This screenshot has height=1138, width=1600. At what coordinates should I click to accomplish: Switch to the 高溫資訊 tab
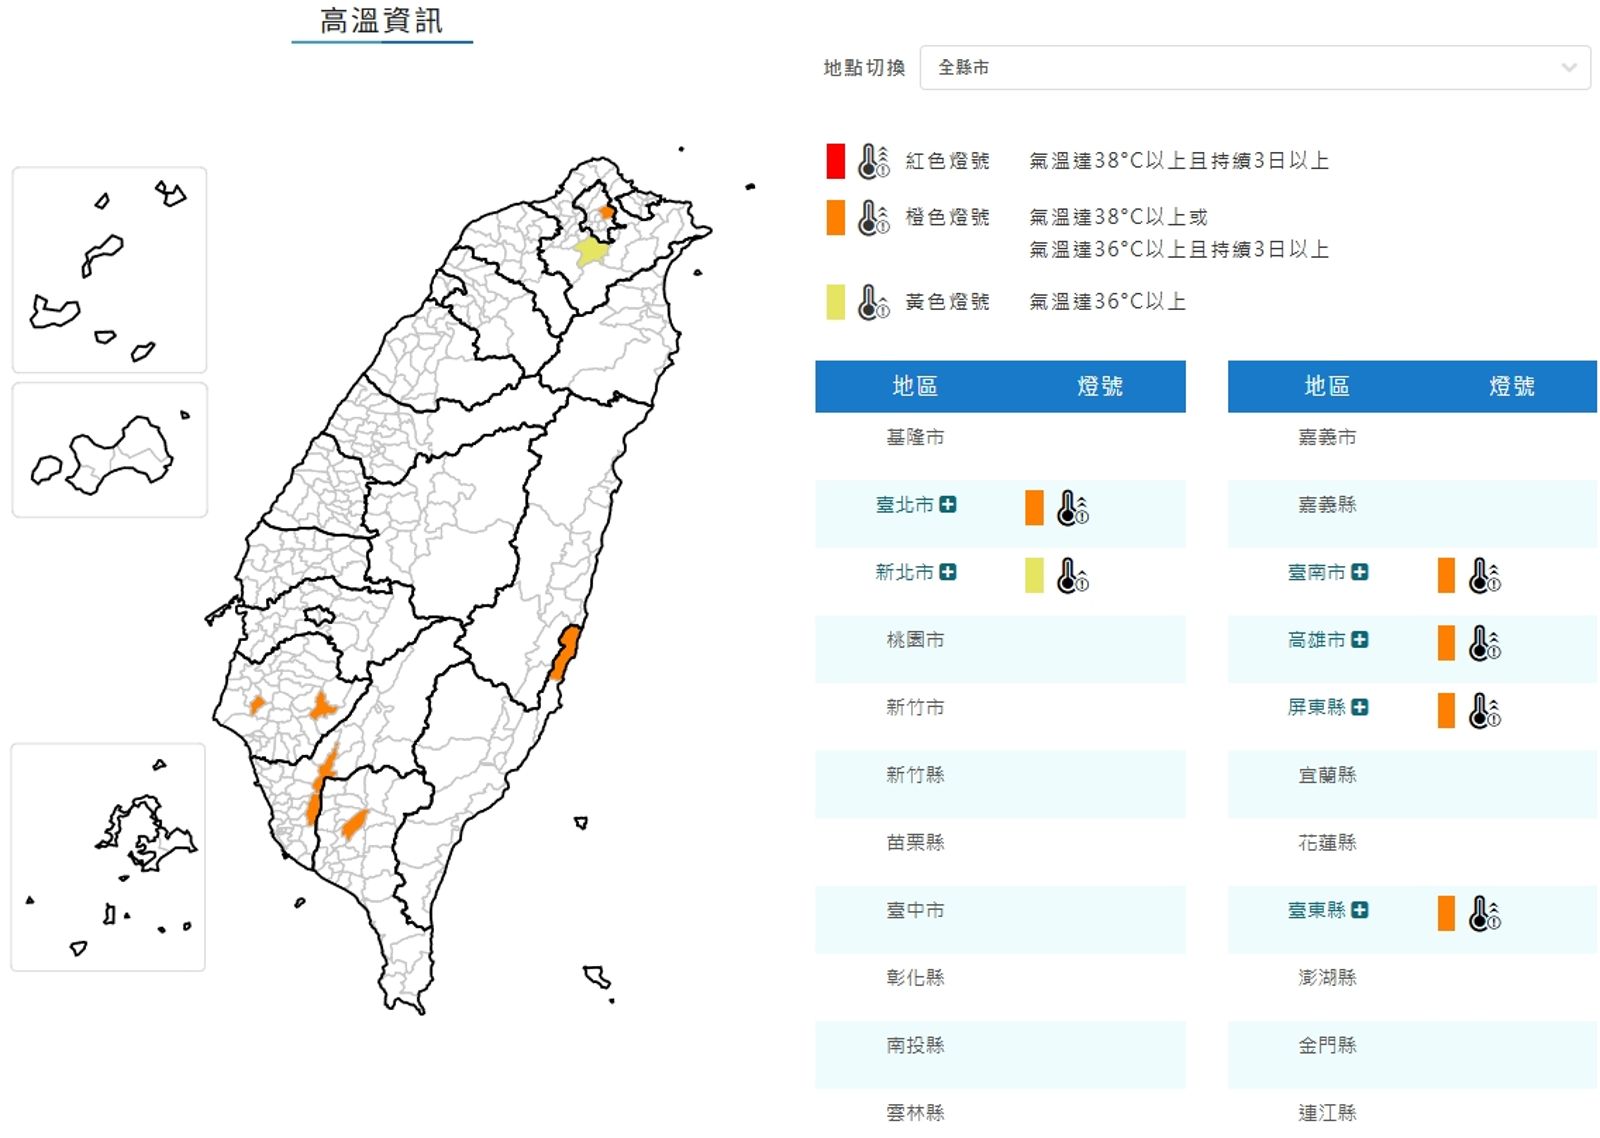[x=381, y=18]
